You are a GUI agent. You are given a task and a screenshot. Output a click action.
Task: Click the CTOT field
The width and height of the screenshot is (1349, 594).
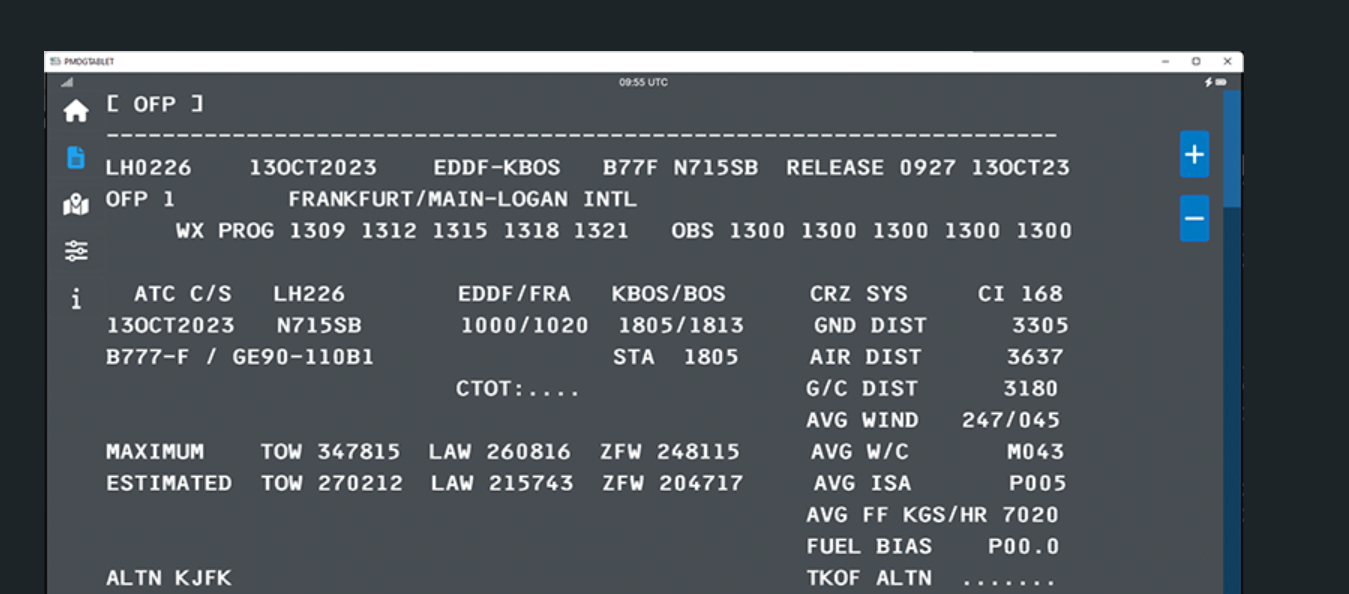click(x=518, y=389)
